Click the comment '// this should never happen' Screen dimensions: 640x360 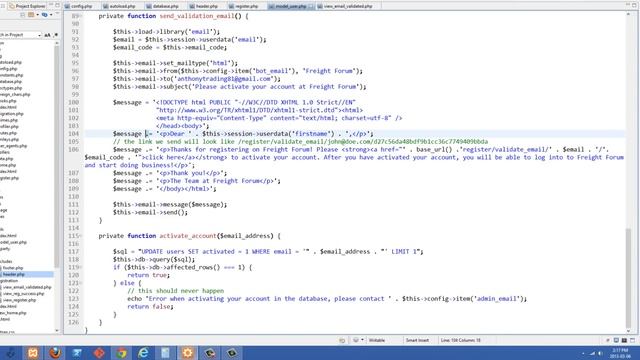click(x=176, y=291)
